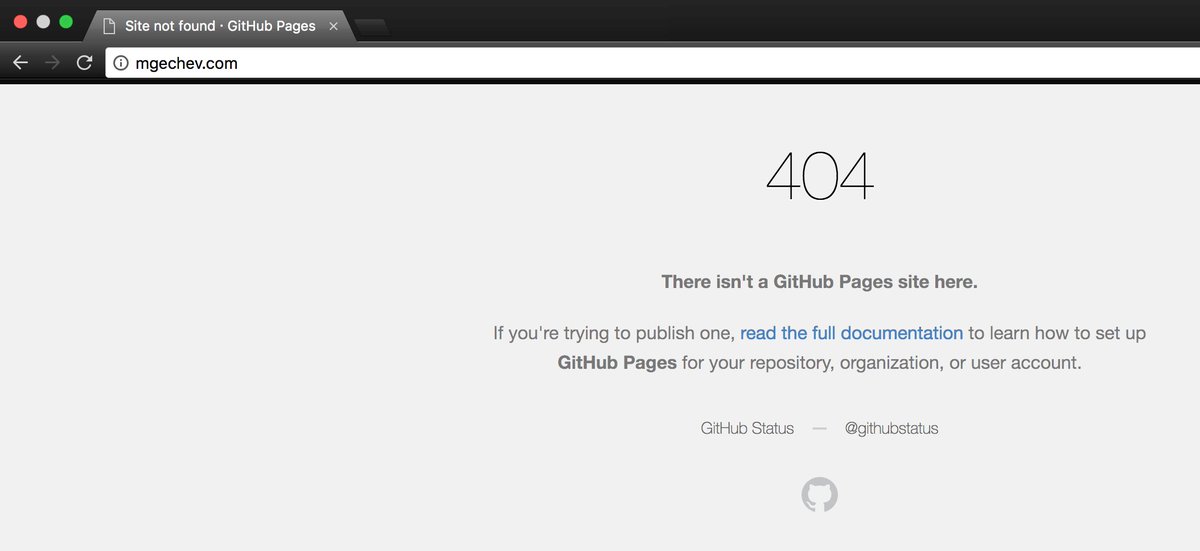1200x551 pixels.
Task: Focus the address bar showing mgechev.com
Action: pyautogui.click(x=653, y=63)
